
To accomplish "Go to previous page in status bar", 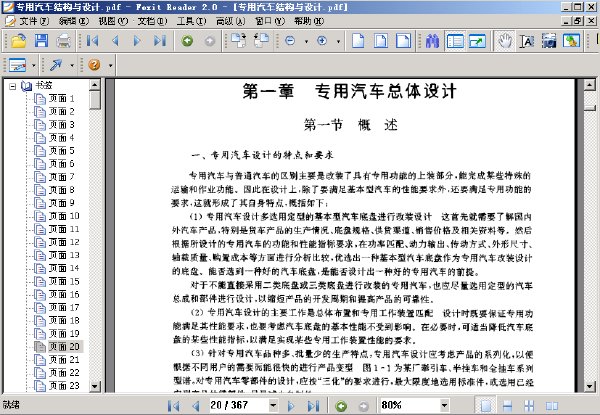I will (196, 405).
